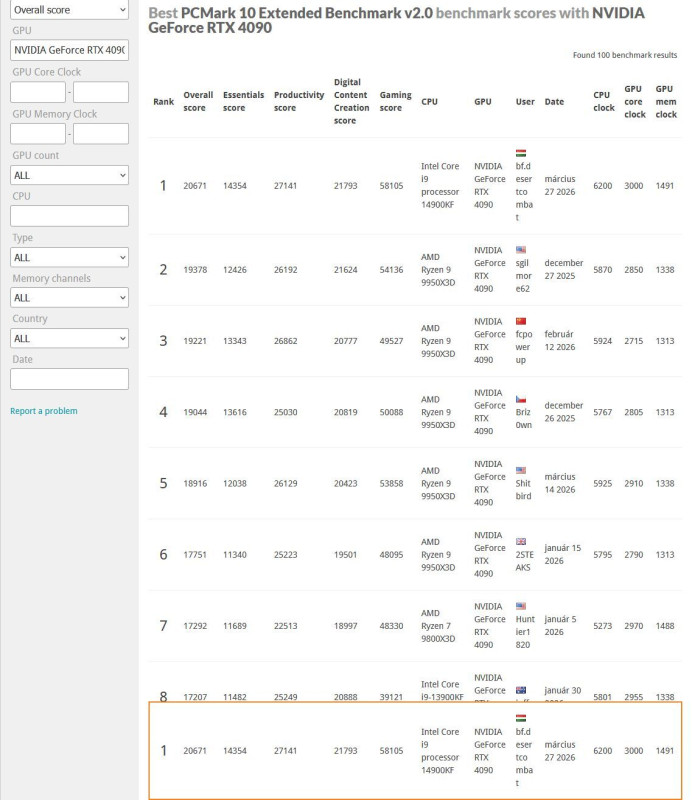Click the CPU clock column header
Viewport: 692px width, 800px height.
pos(604,102)
